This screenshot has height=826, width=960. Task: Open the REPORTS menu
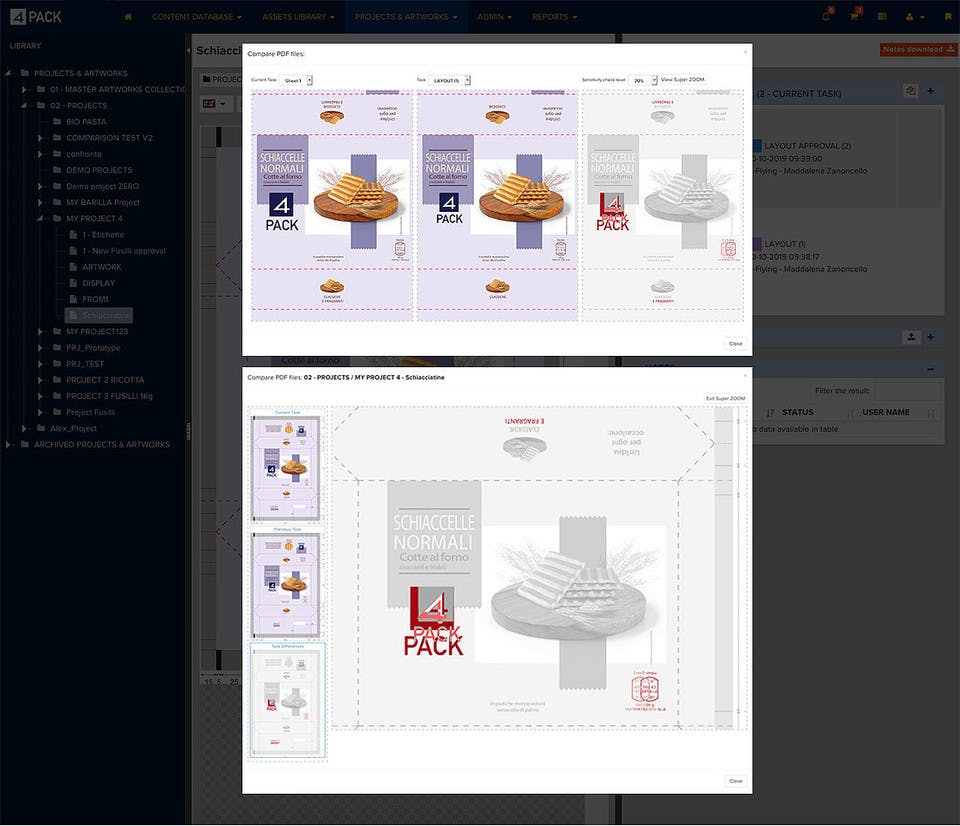click(554, 17)
